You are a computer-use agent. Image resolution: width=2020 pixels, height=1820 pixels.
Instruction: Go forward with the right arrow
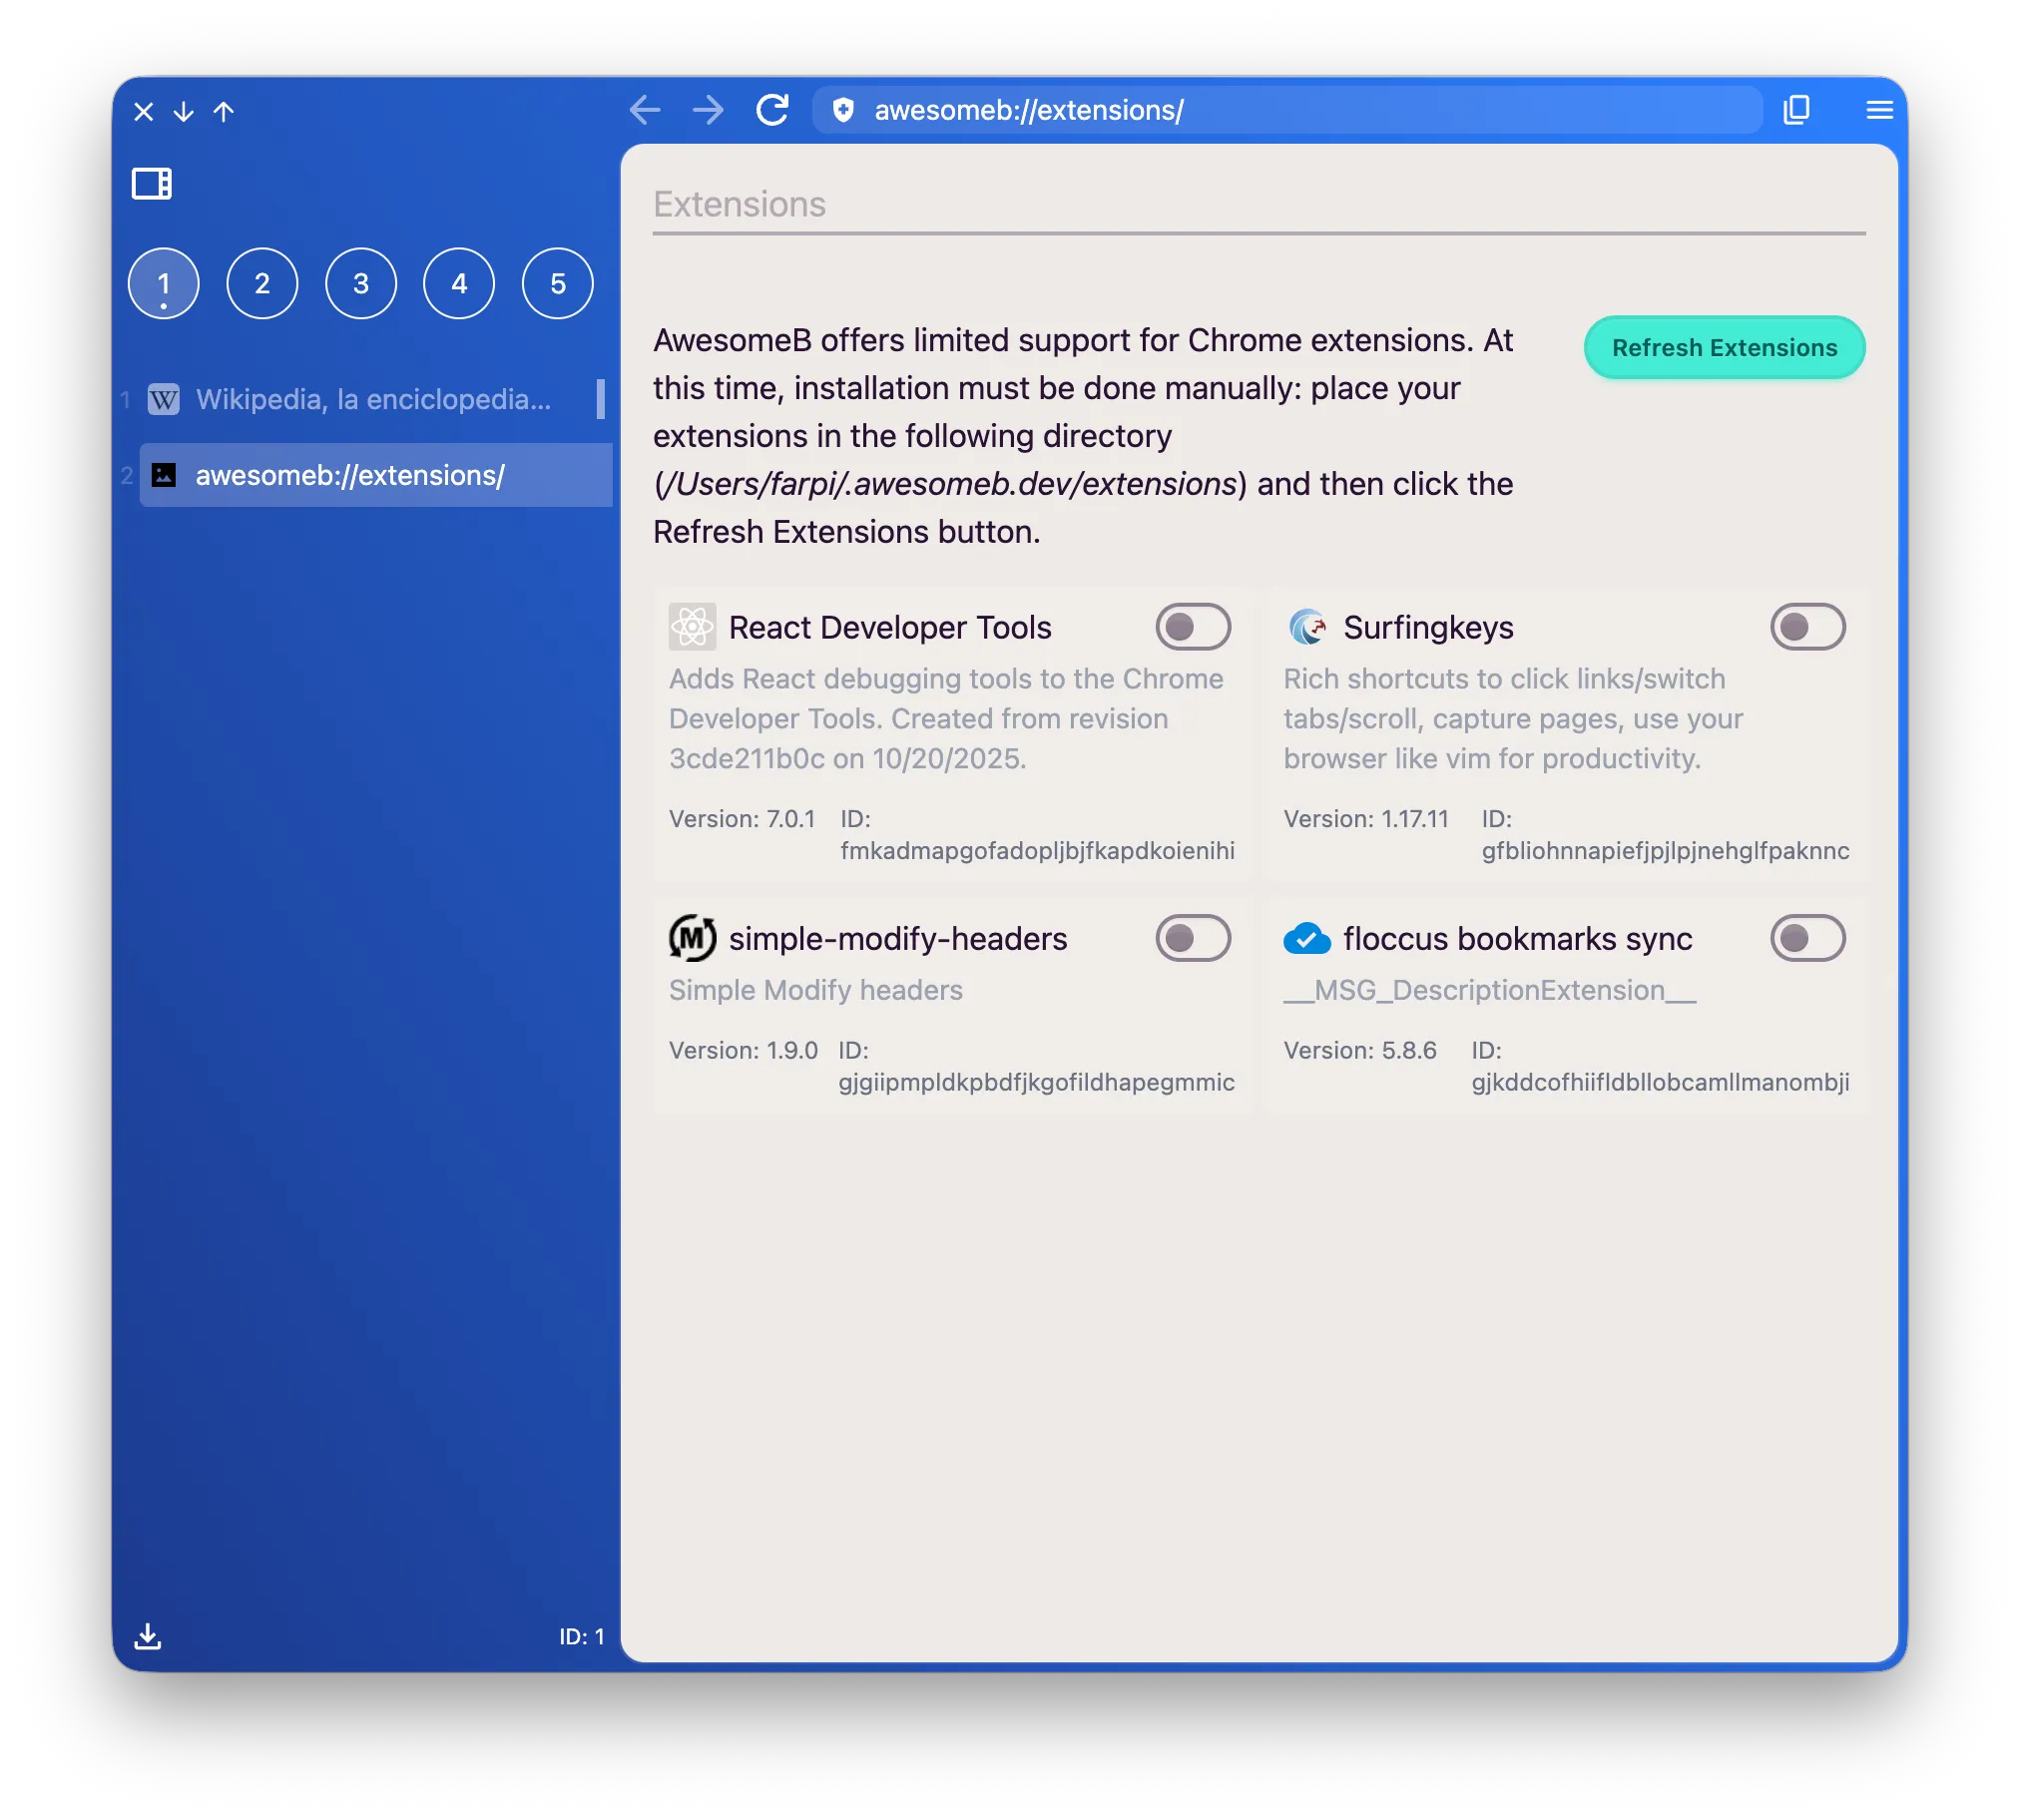point(708,110)
